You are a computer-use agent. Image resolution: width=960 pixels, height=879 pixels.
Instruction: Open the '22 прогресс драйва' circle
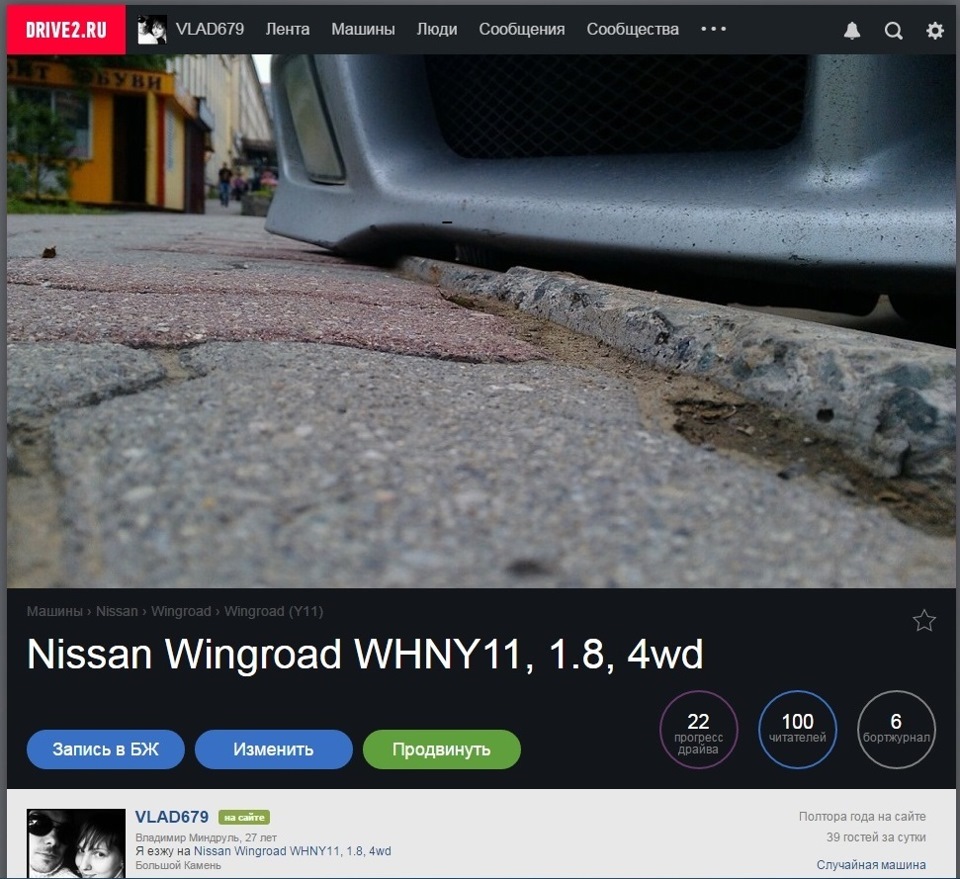click(698, 730)
